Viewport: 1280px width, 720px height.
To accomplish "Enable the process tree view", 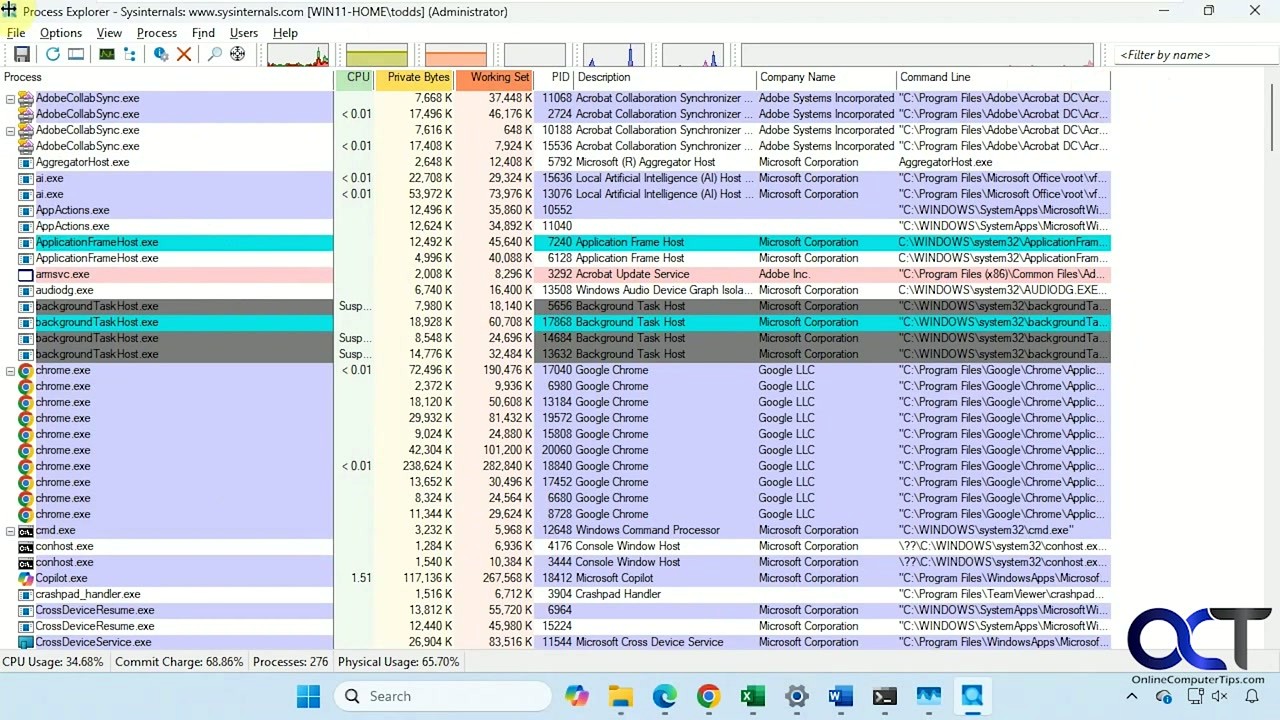I will tap(129, 54).
